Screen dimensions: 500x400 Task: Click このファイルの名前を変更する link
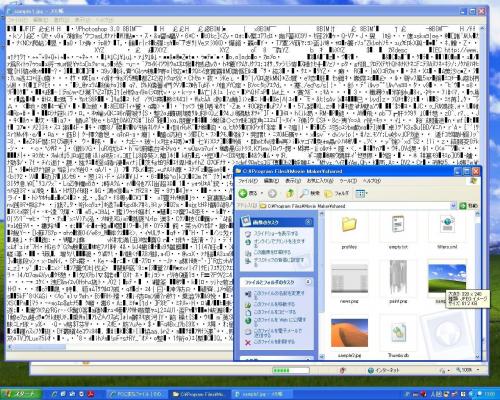point(279,295)
